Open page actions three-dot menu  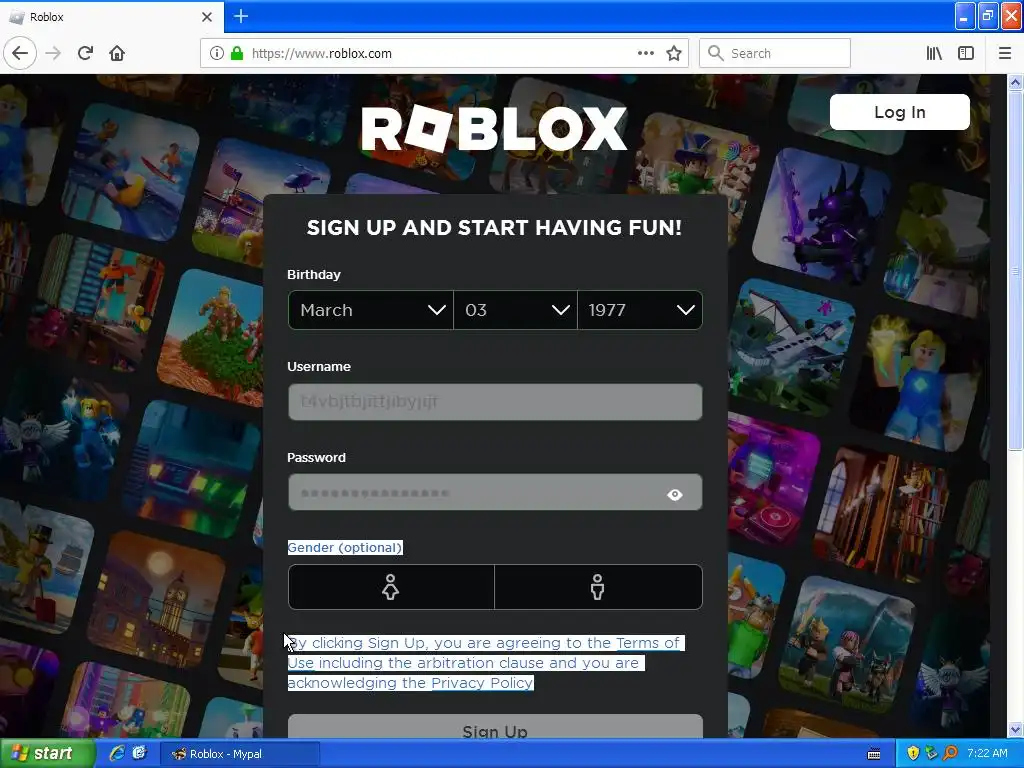645,53
